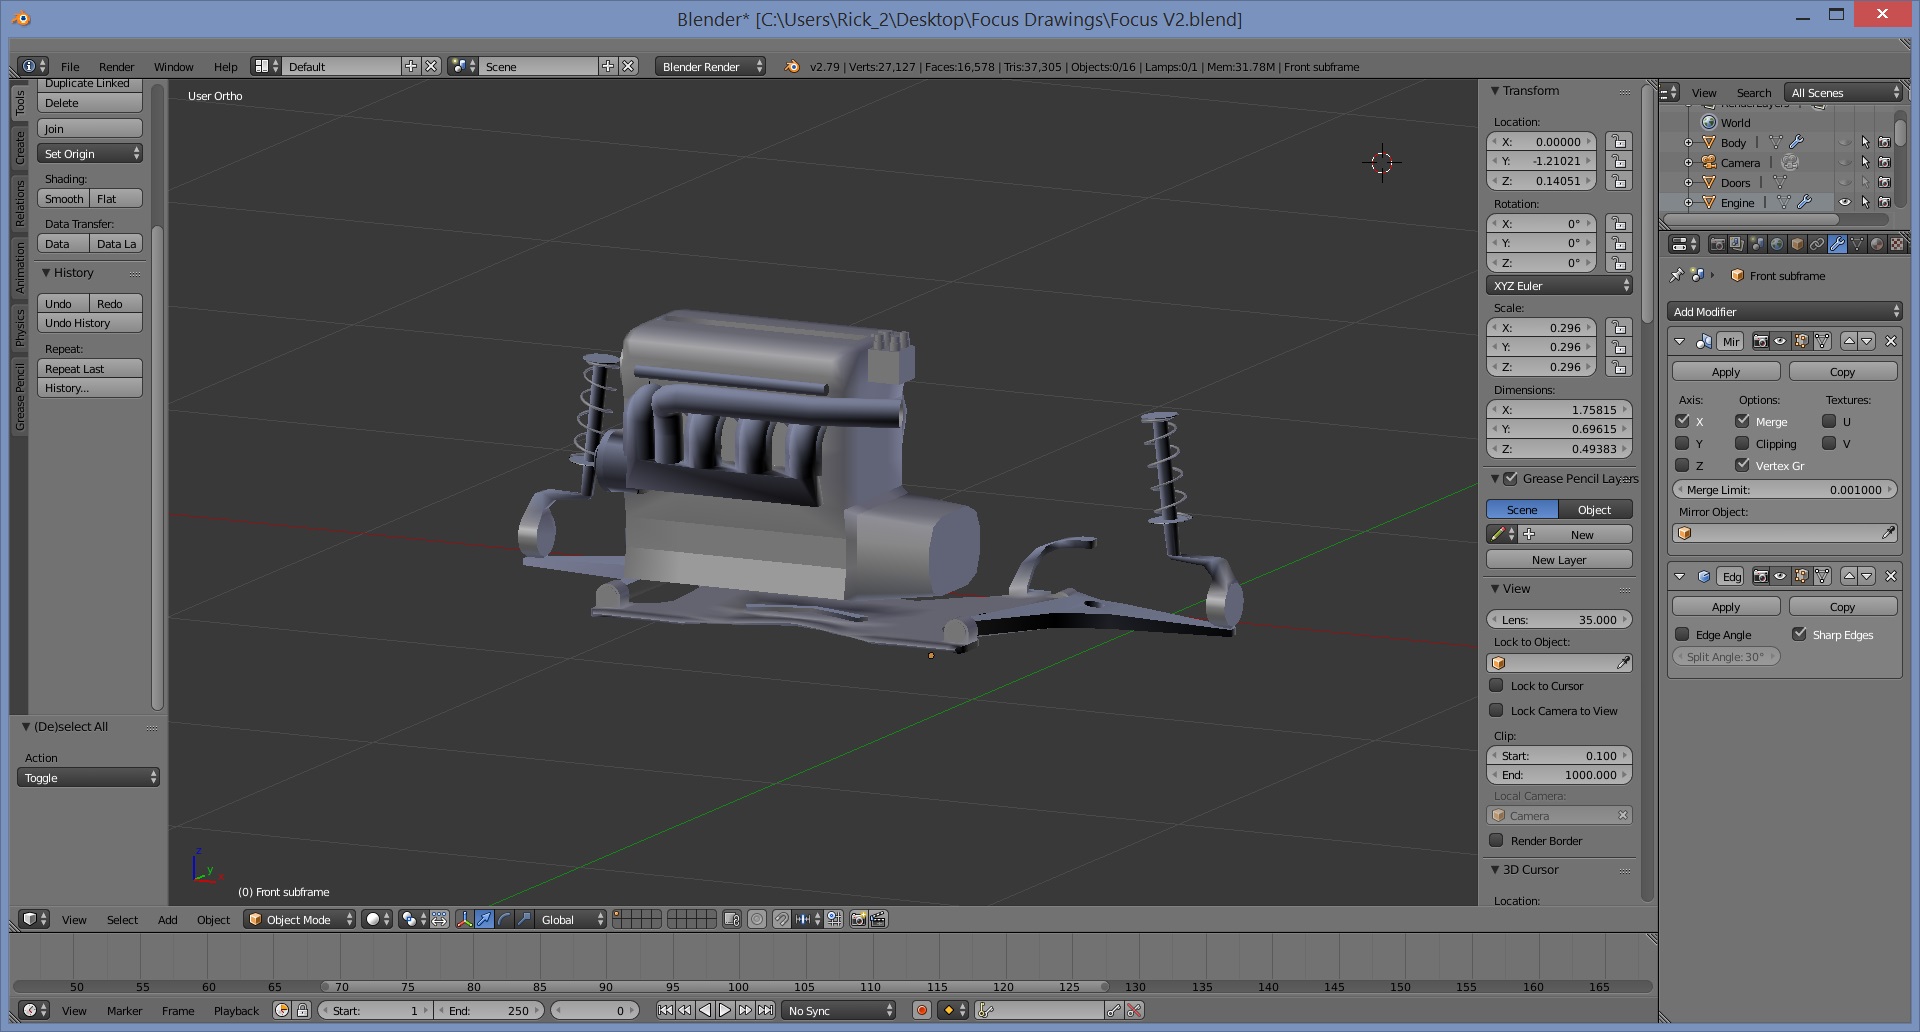Click the timeline play forward button
Viewport: 1920px width, 1032px height.
[x=725, y=1011]
